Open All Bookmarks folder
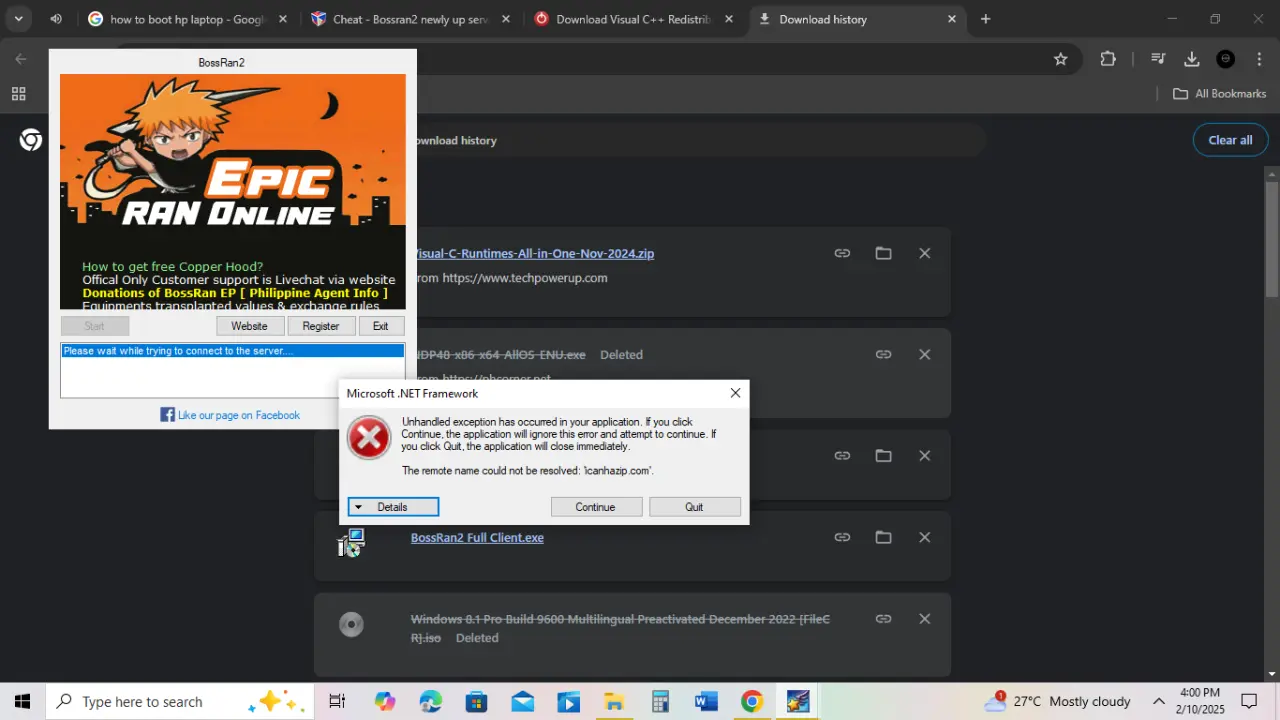The width and height of the screenshot is (1280, 720). click(x=1219, y=94)
